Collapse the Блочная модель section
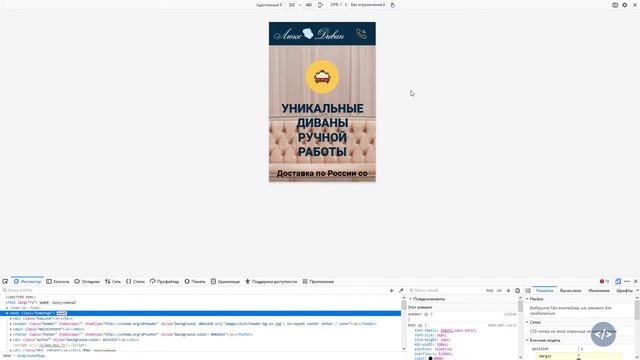This screenshot has width=640, height=360. click(527, 340)
